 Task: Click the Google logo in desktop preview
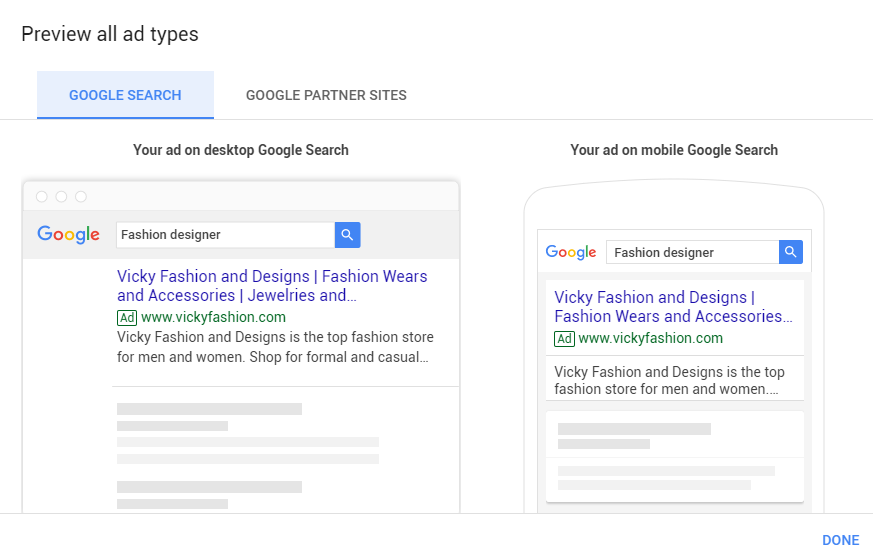(x=69, y=235)
